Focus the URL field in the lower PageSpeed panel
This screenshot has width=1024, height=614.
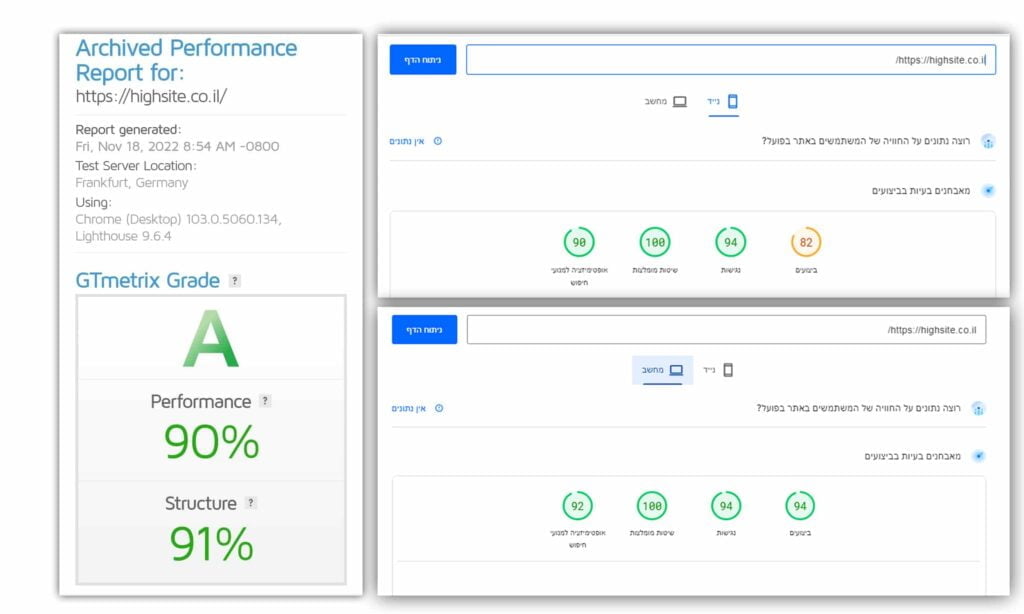(x=726, y=330)
